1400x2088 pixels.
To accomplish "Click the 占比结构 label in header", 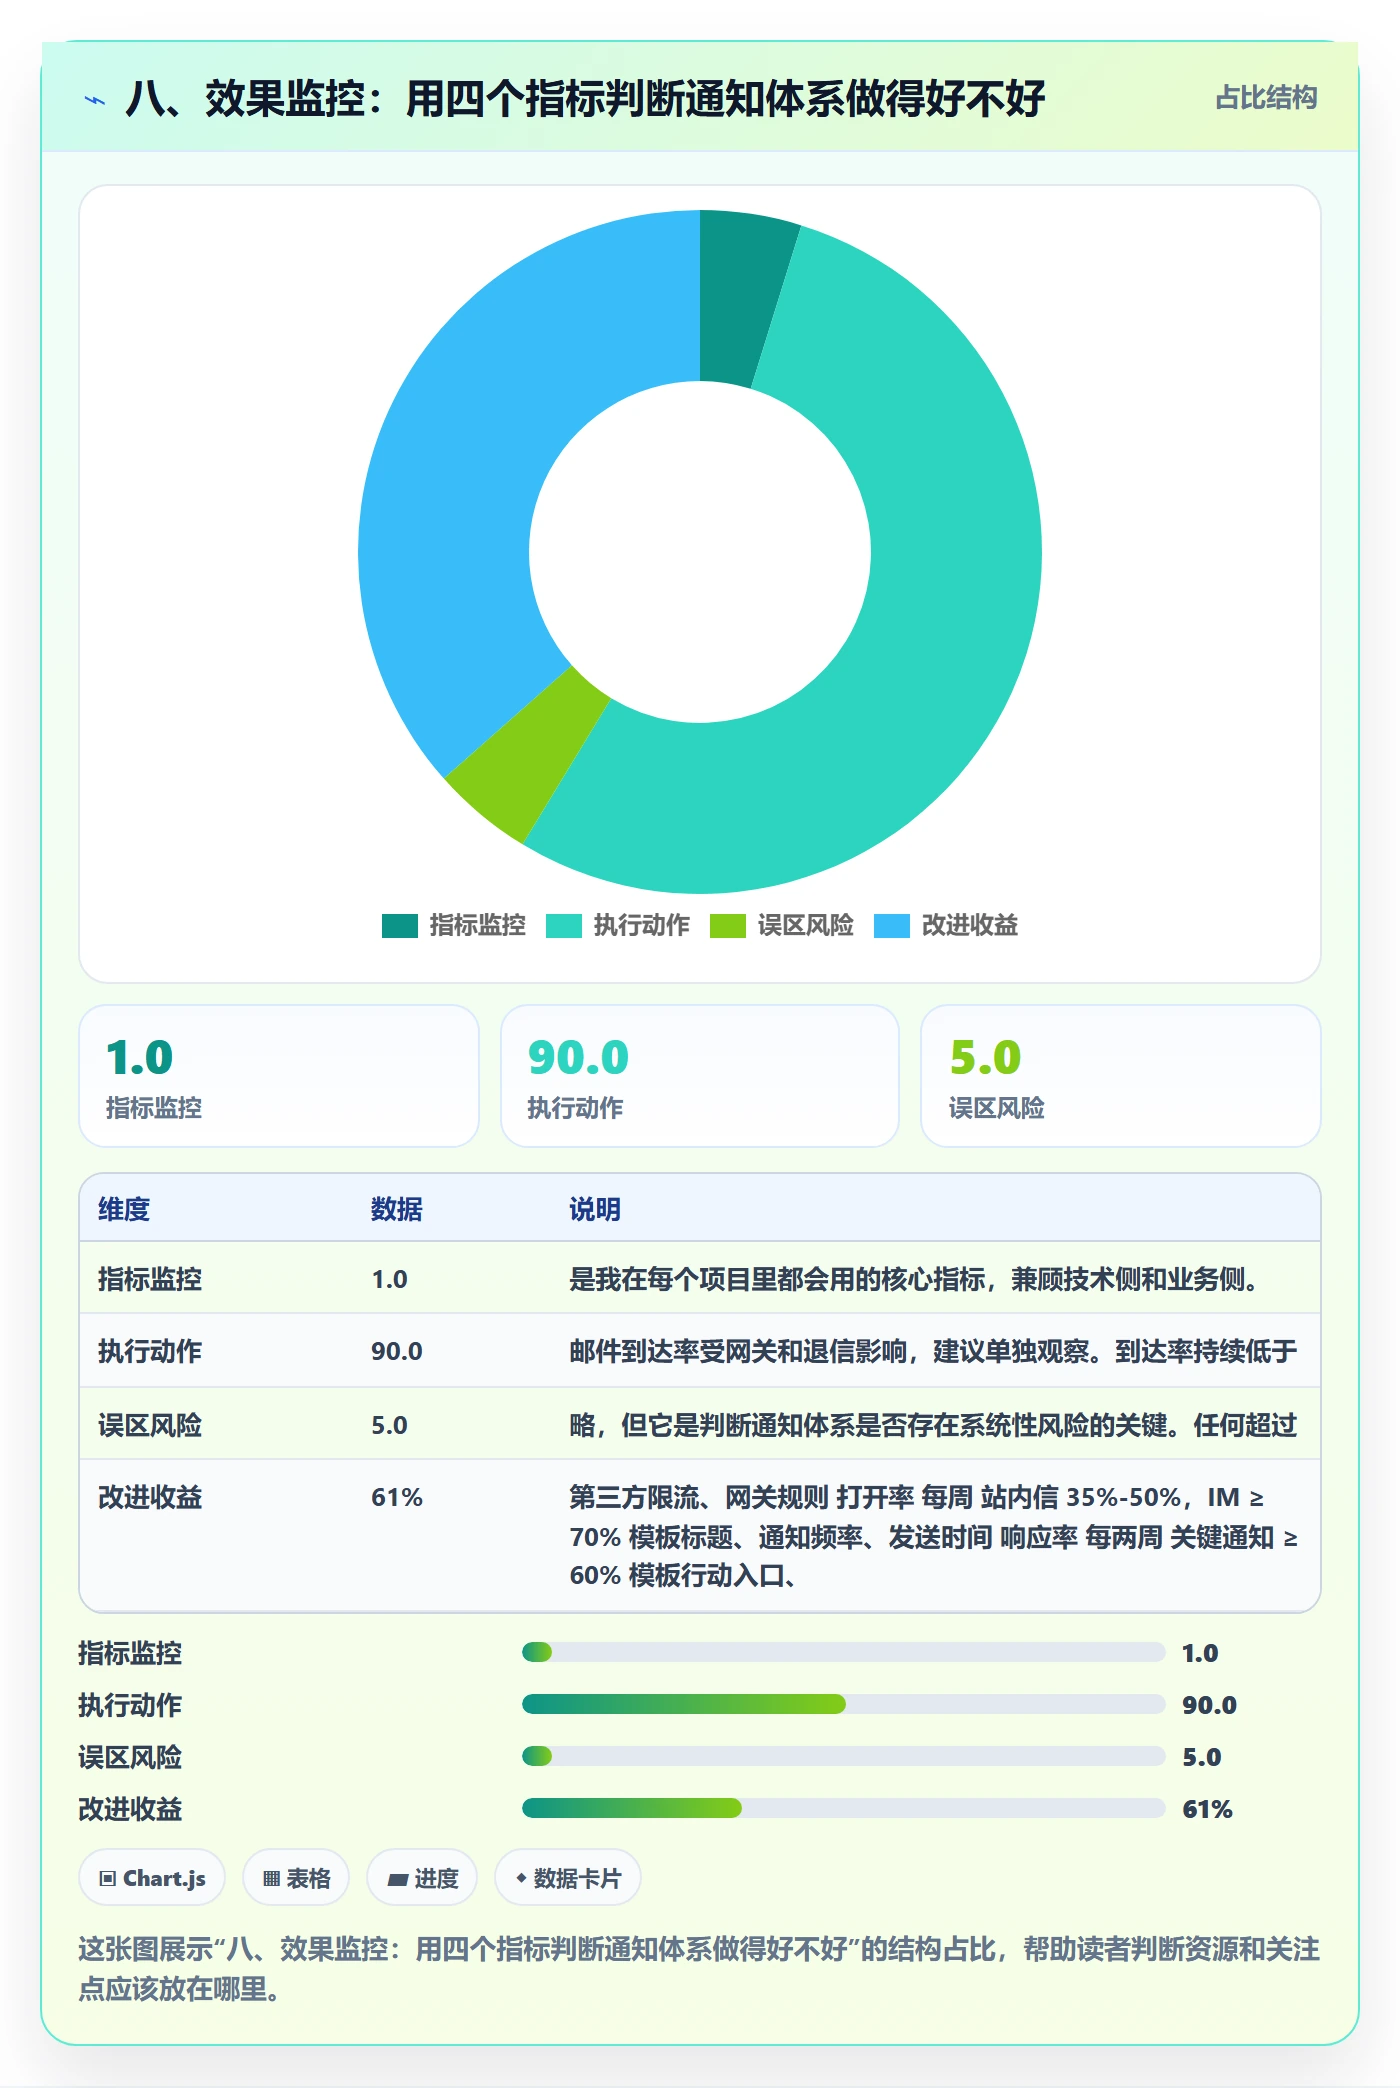I will point(1266,98).
